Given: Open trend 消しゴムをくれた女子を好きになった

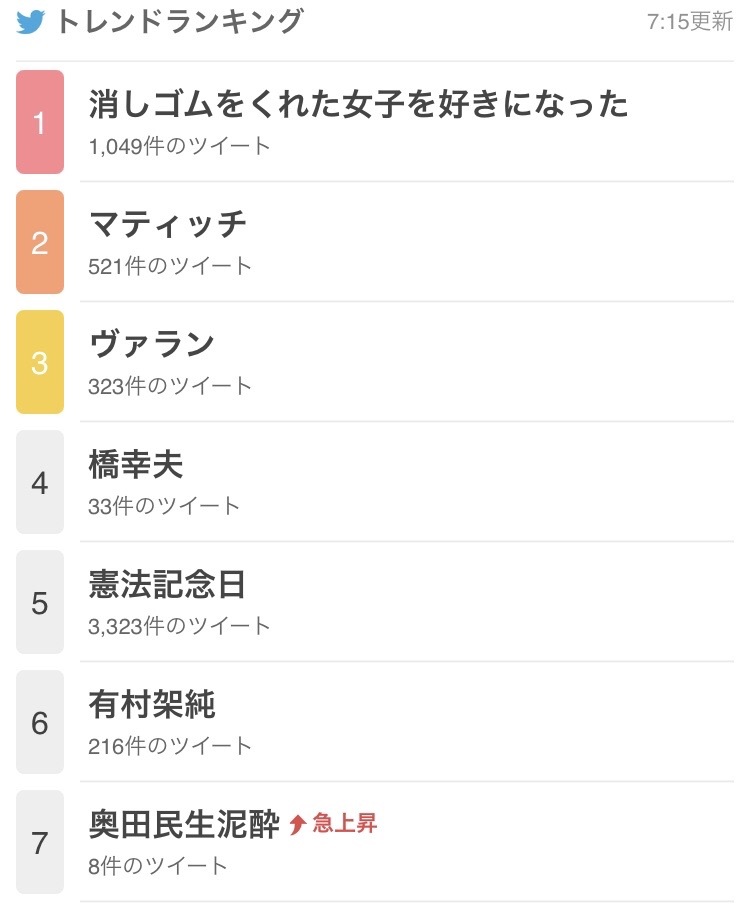Looking at the screenshot, I should [x=358, y=104].
